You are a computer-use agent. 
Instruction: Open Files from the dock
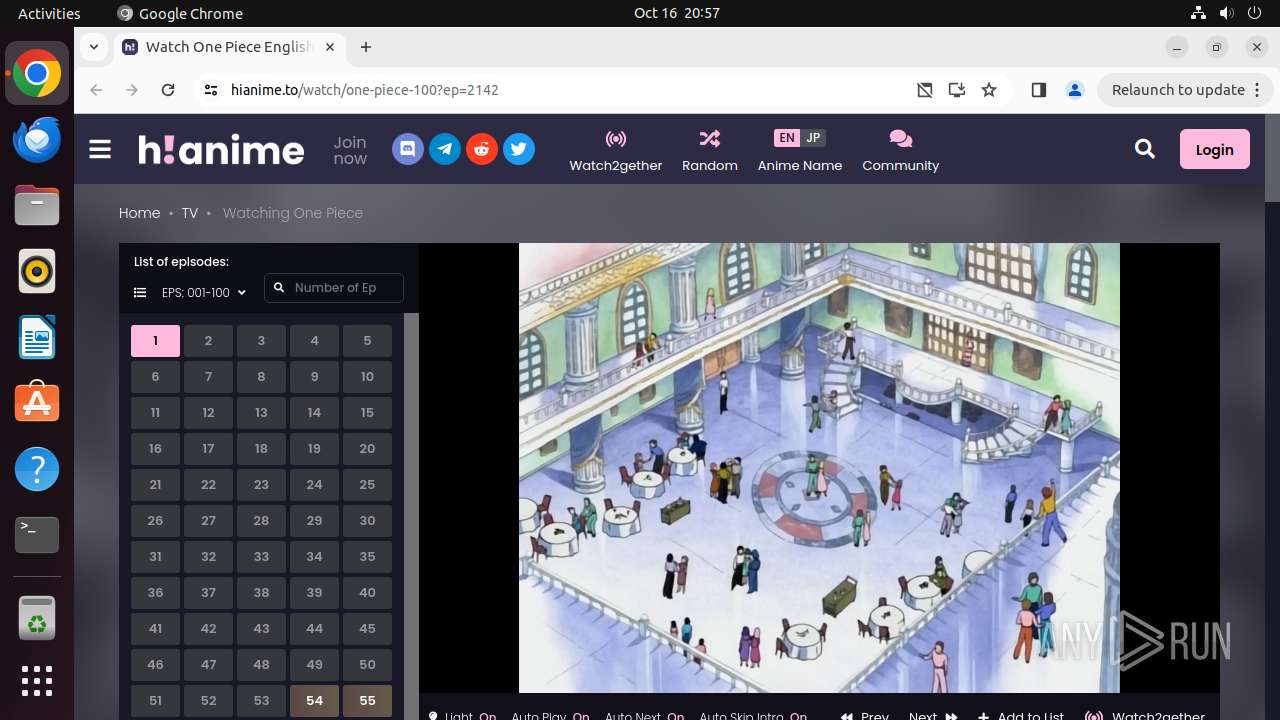[x=37, y=205]
